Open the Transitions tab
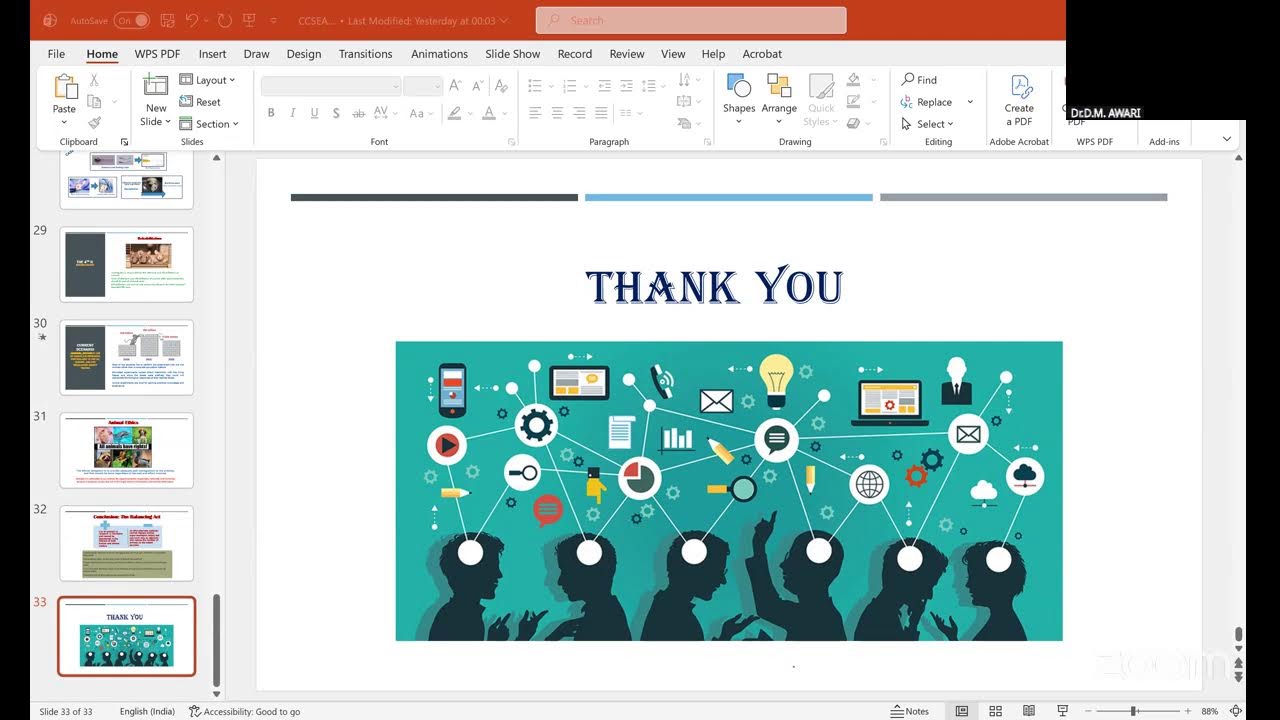The height and width of the screenshot is (720, 1280). click(365, 54)
